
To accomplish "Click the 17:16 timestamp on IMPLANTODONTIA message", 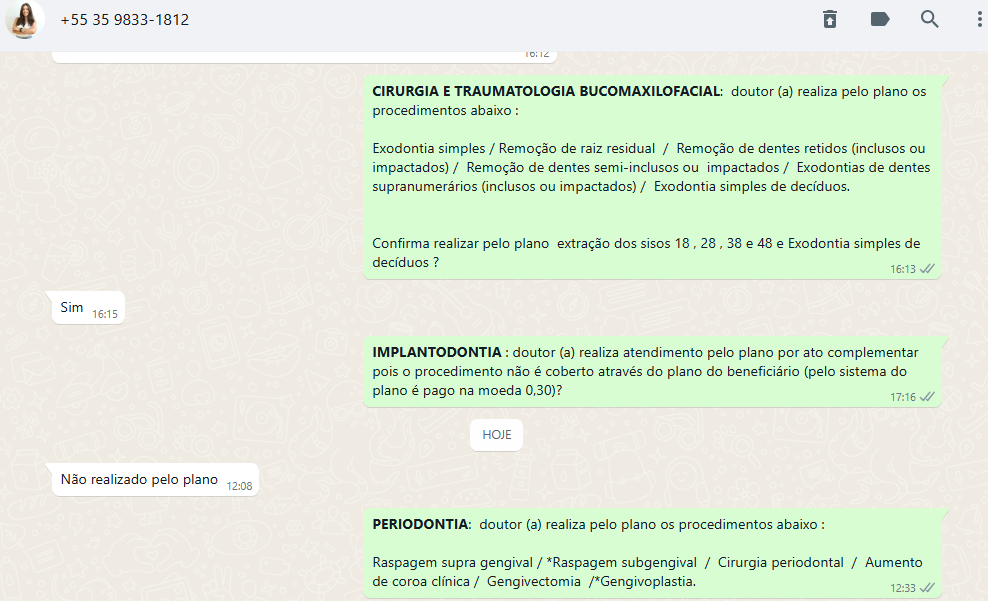I will click(902, 397).
